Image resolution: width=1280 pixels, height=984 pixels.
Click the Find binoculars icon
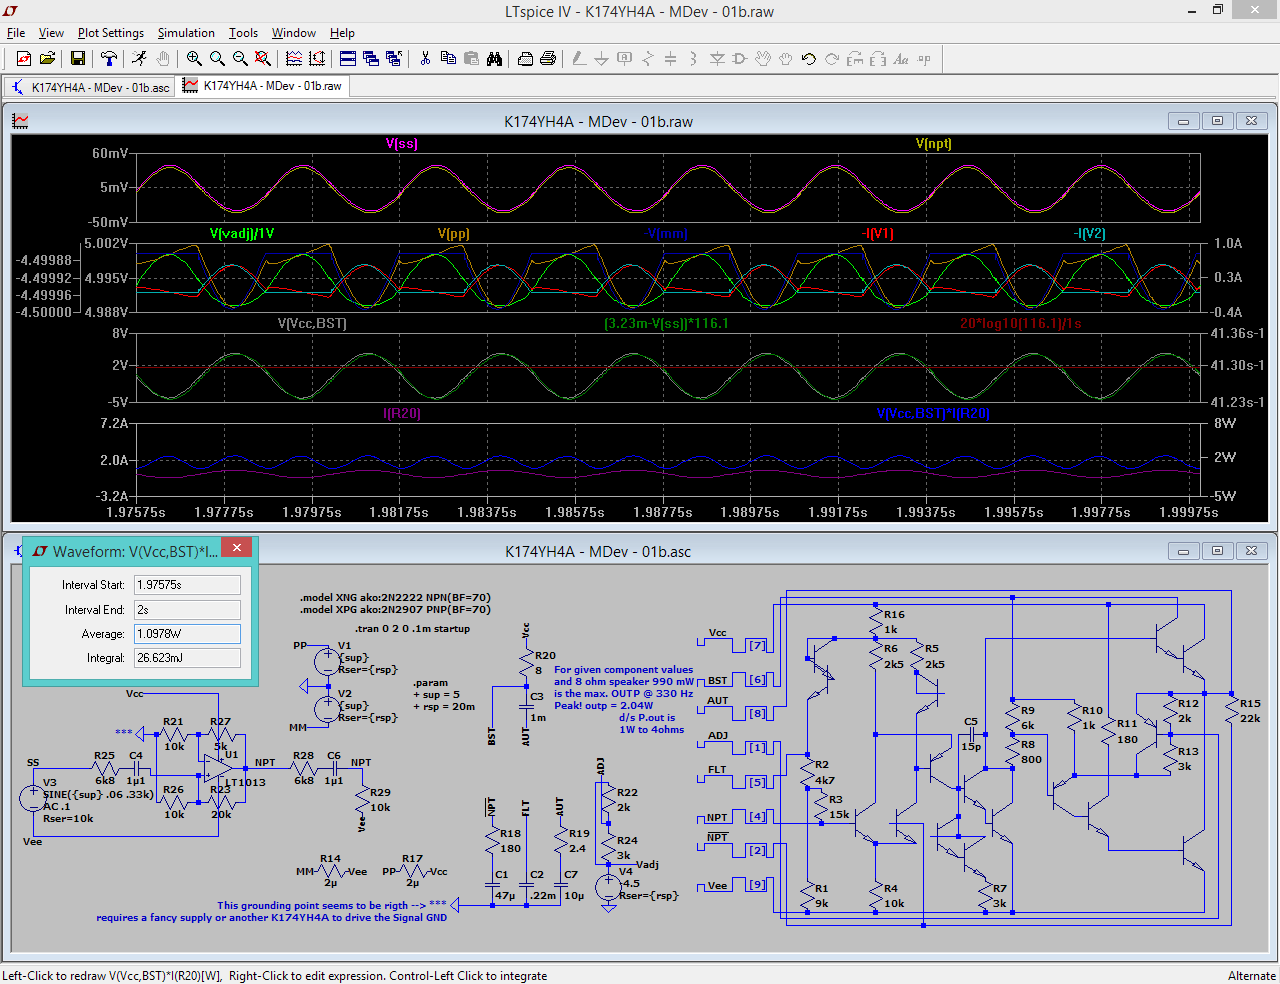point(494,59)
